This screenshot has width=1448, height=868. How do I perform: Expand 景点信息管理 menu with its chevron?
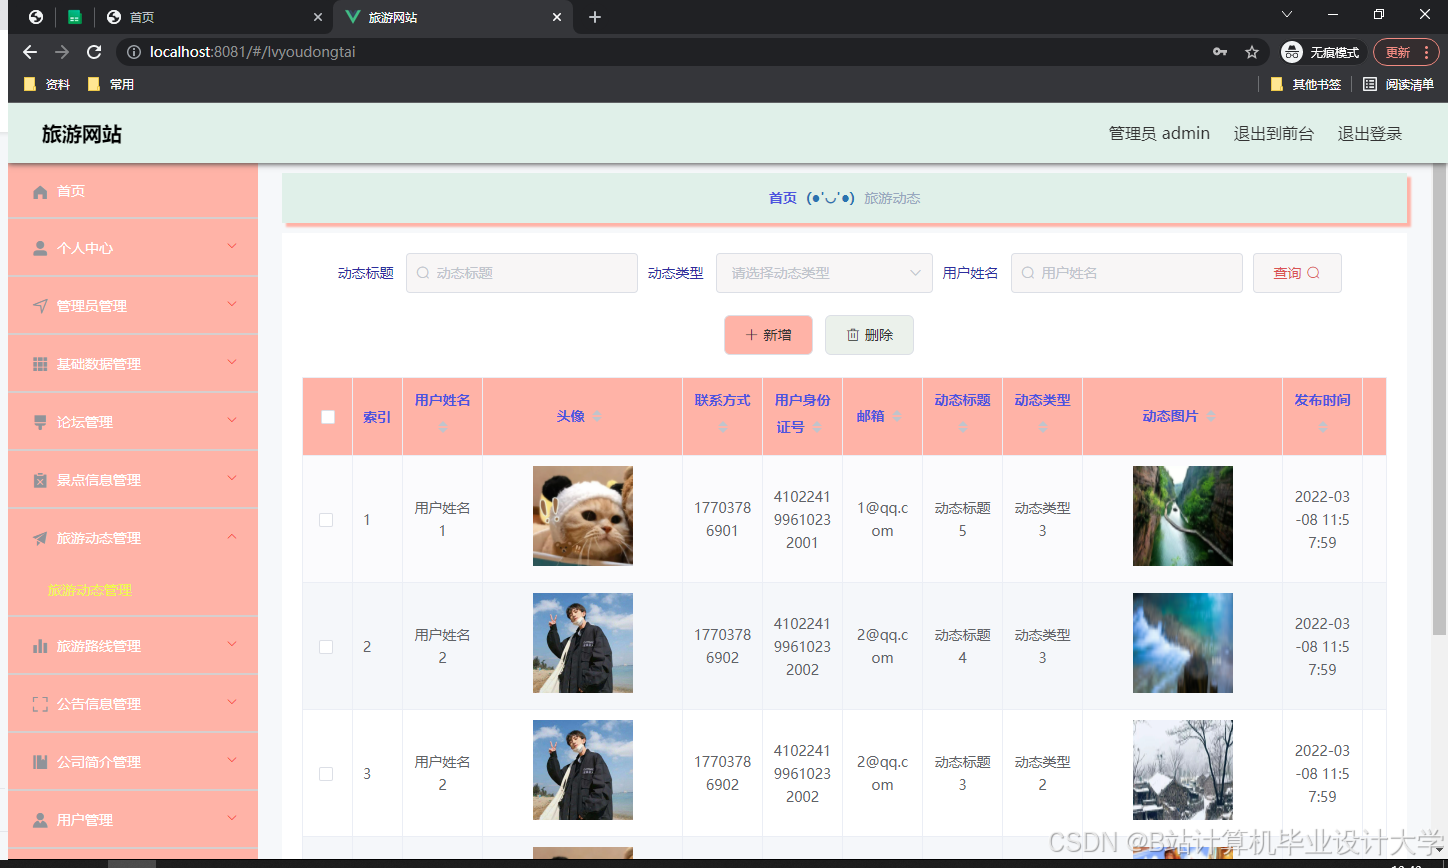[232, 478]
